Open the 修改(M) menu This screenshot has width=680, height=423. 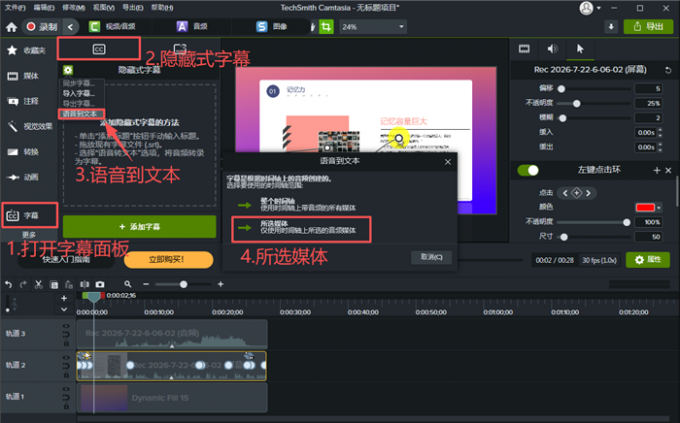[x=73, y=7]
